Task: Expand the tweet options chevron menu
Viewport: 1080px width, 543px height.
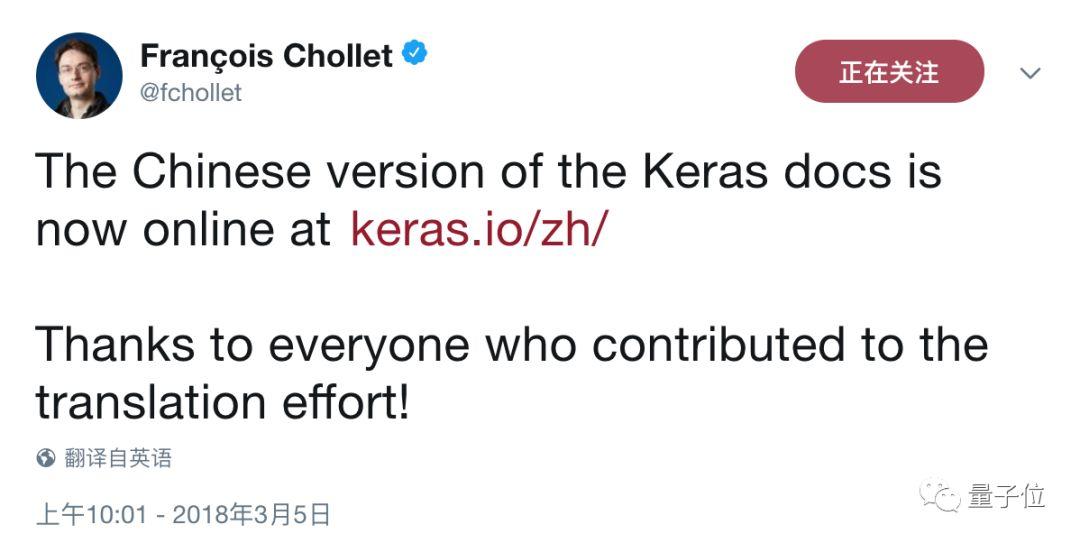Action: (x=1030, y=73)
